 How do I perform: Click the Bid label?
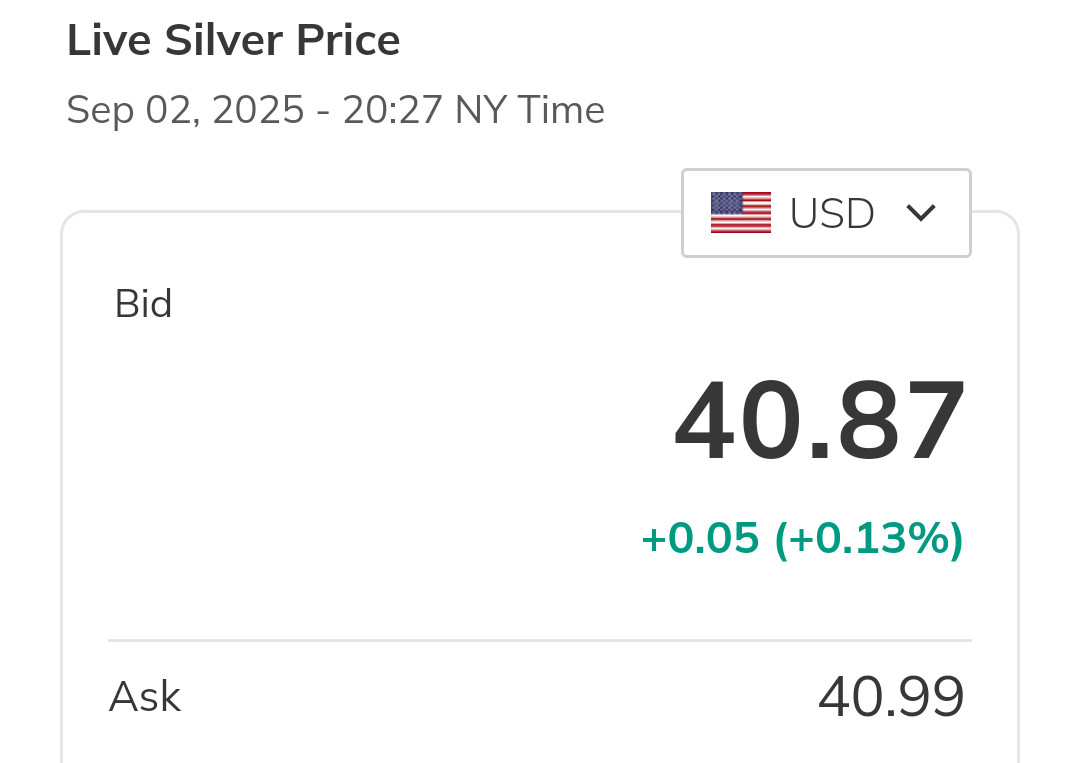[x=143, y=304]
